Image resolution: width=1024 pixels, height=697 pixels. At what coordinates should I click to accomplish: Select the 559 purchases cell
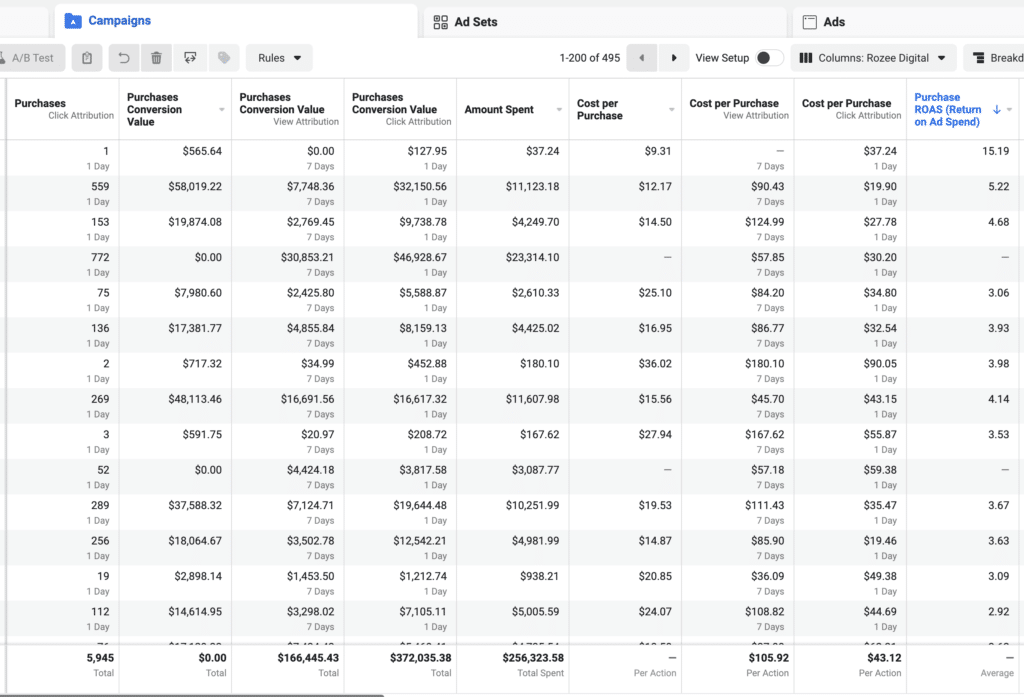pos(101,187)
